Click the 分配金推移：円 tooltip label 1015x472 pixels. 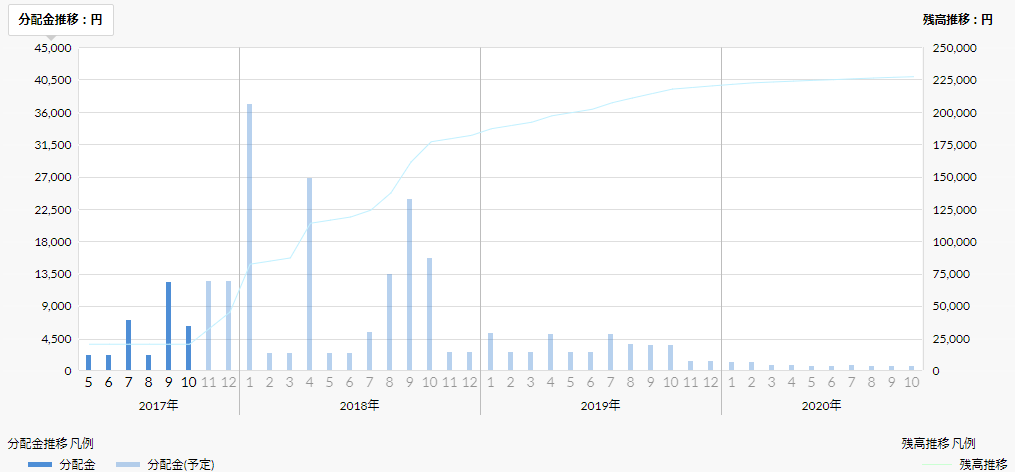(x=60, y=20)
